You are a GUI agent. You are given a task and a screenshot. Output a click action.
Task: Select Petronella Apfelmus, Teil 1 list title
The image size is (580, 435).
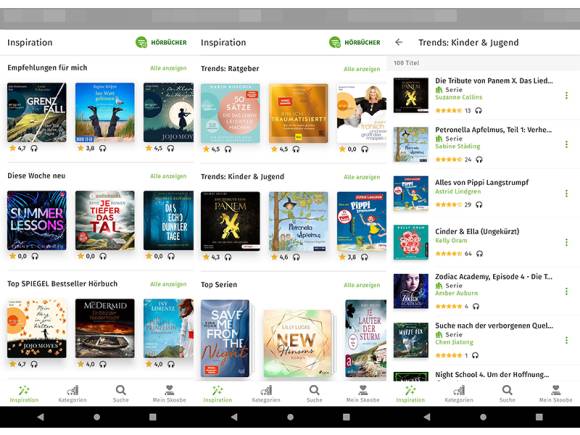coord(493,129)
